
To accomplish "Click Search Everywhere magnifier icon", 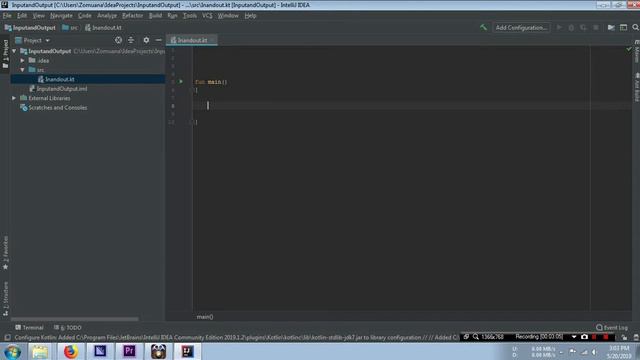I will 636,27.
